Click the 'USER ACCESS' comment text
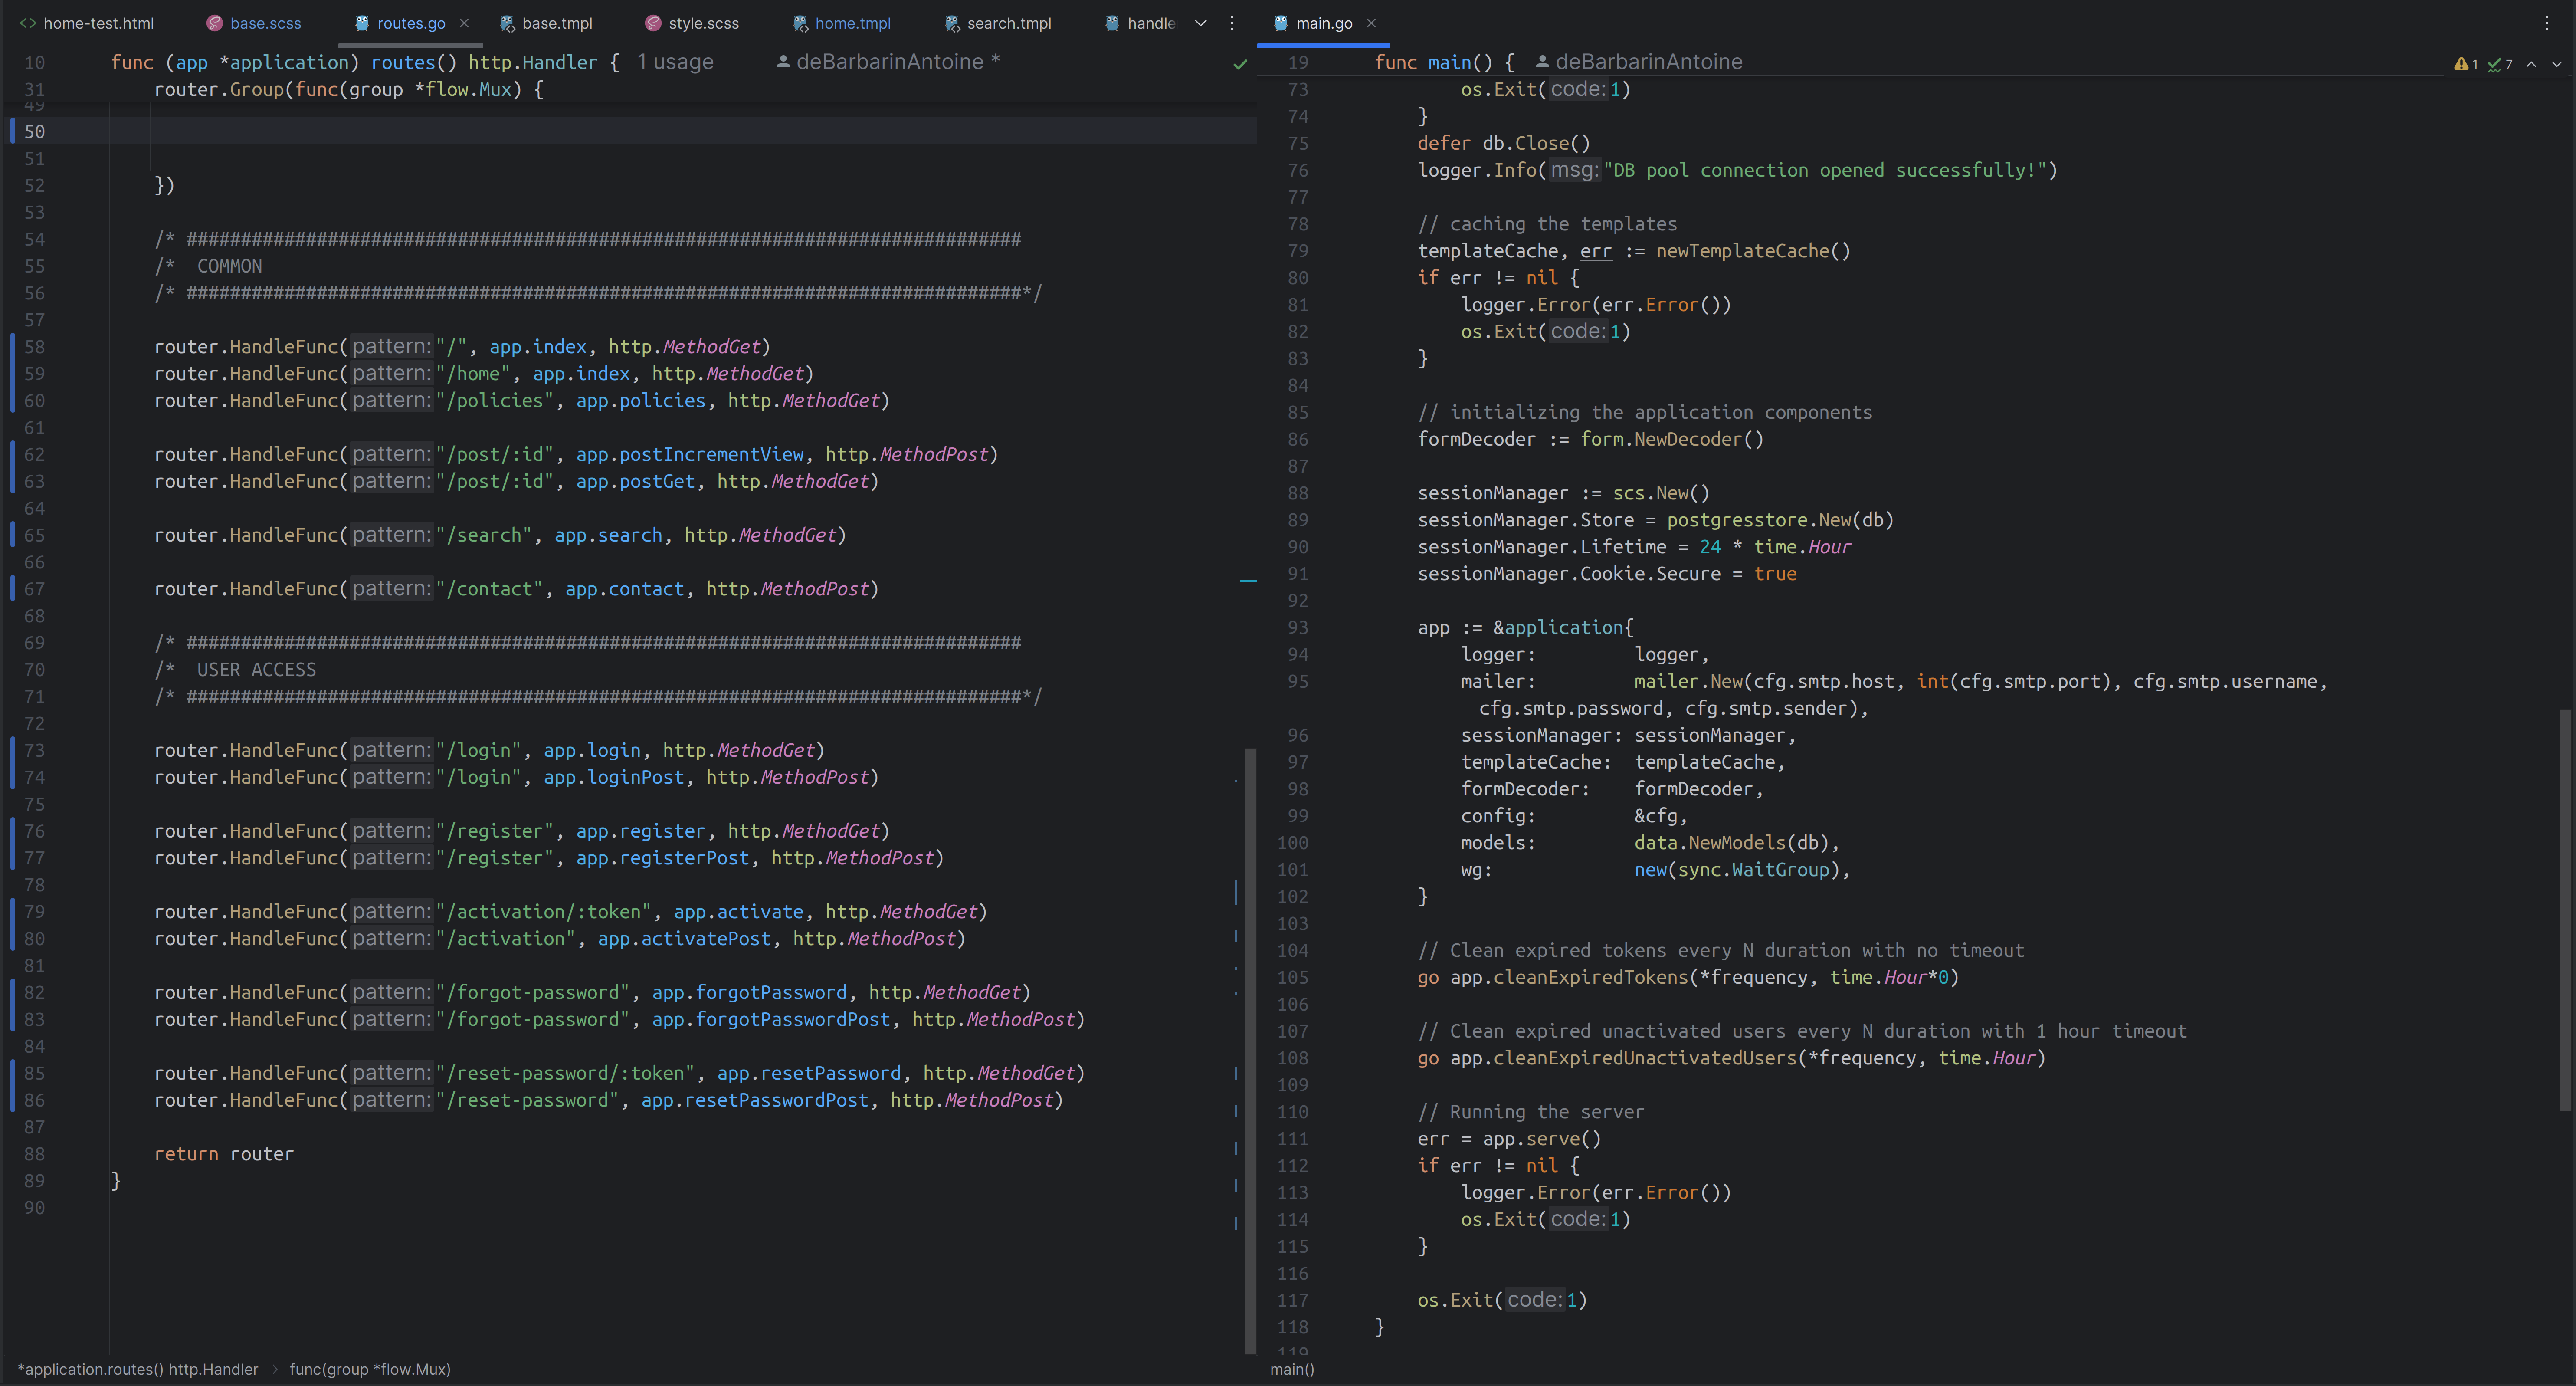Image resolution: width=2576 pixels, height=1386 pixels. (256, 670)
